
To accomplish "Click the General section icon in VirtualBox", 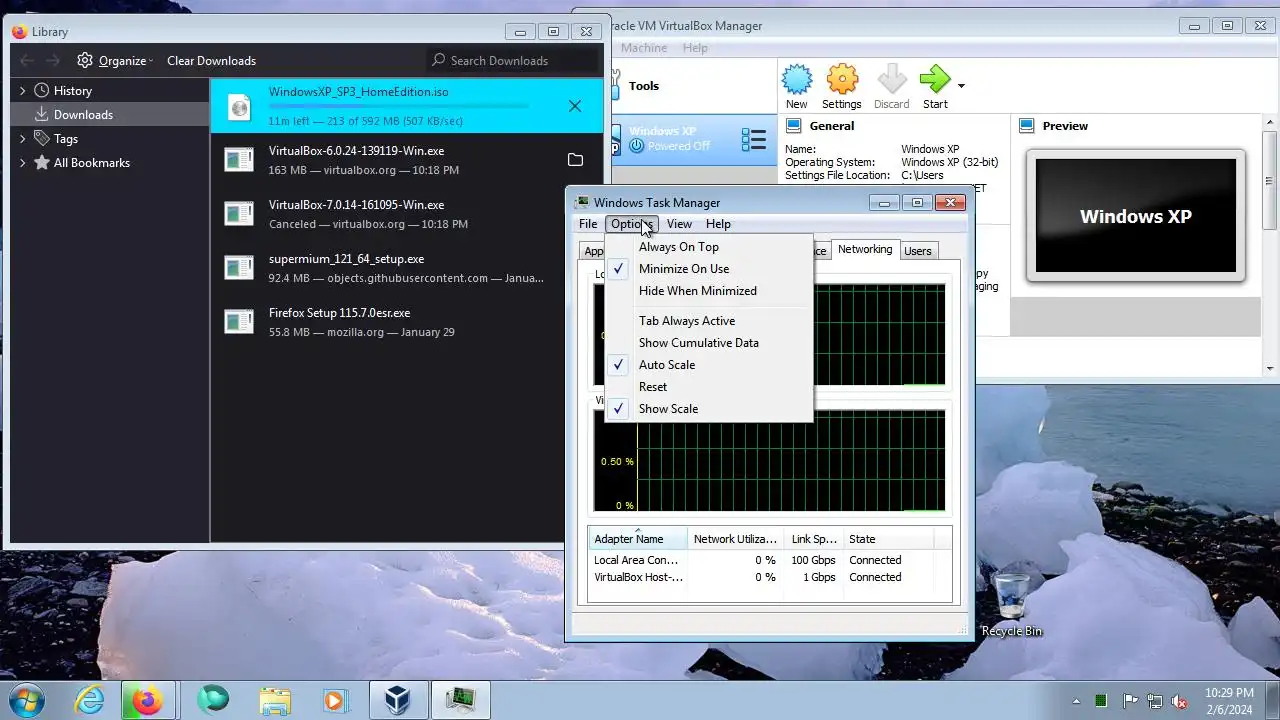I will point(793,126).
